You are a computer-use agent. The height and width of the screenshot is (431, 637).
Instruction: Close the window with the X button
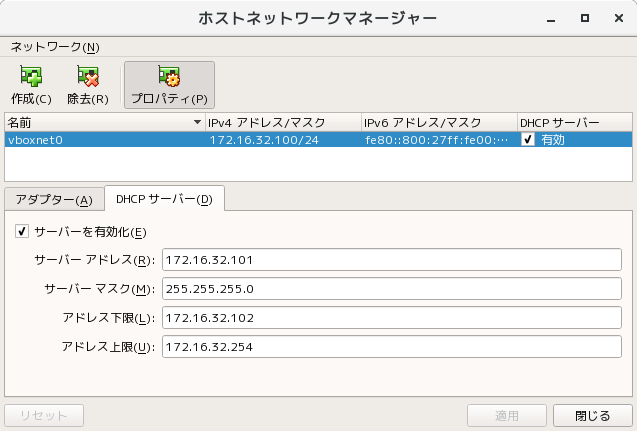619,18
